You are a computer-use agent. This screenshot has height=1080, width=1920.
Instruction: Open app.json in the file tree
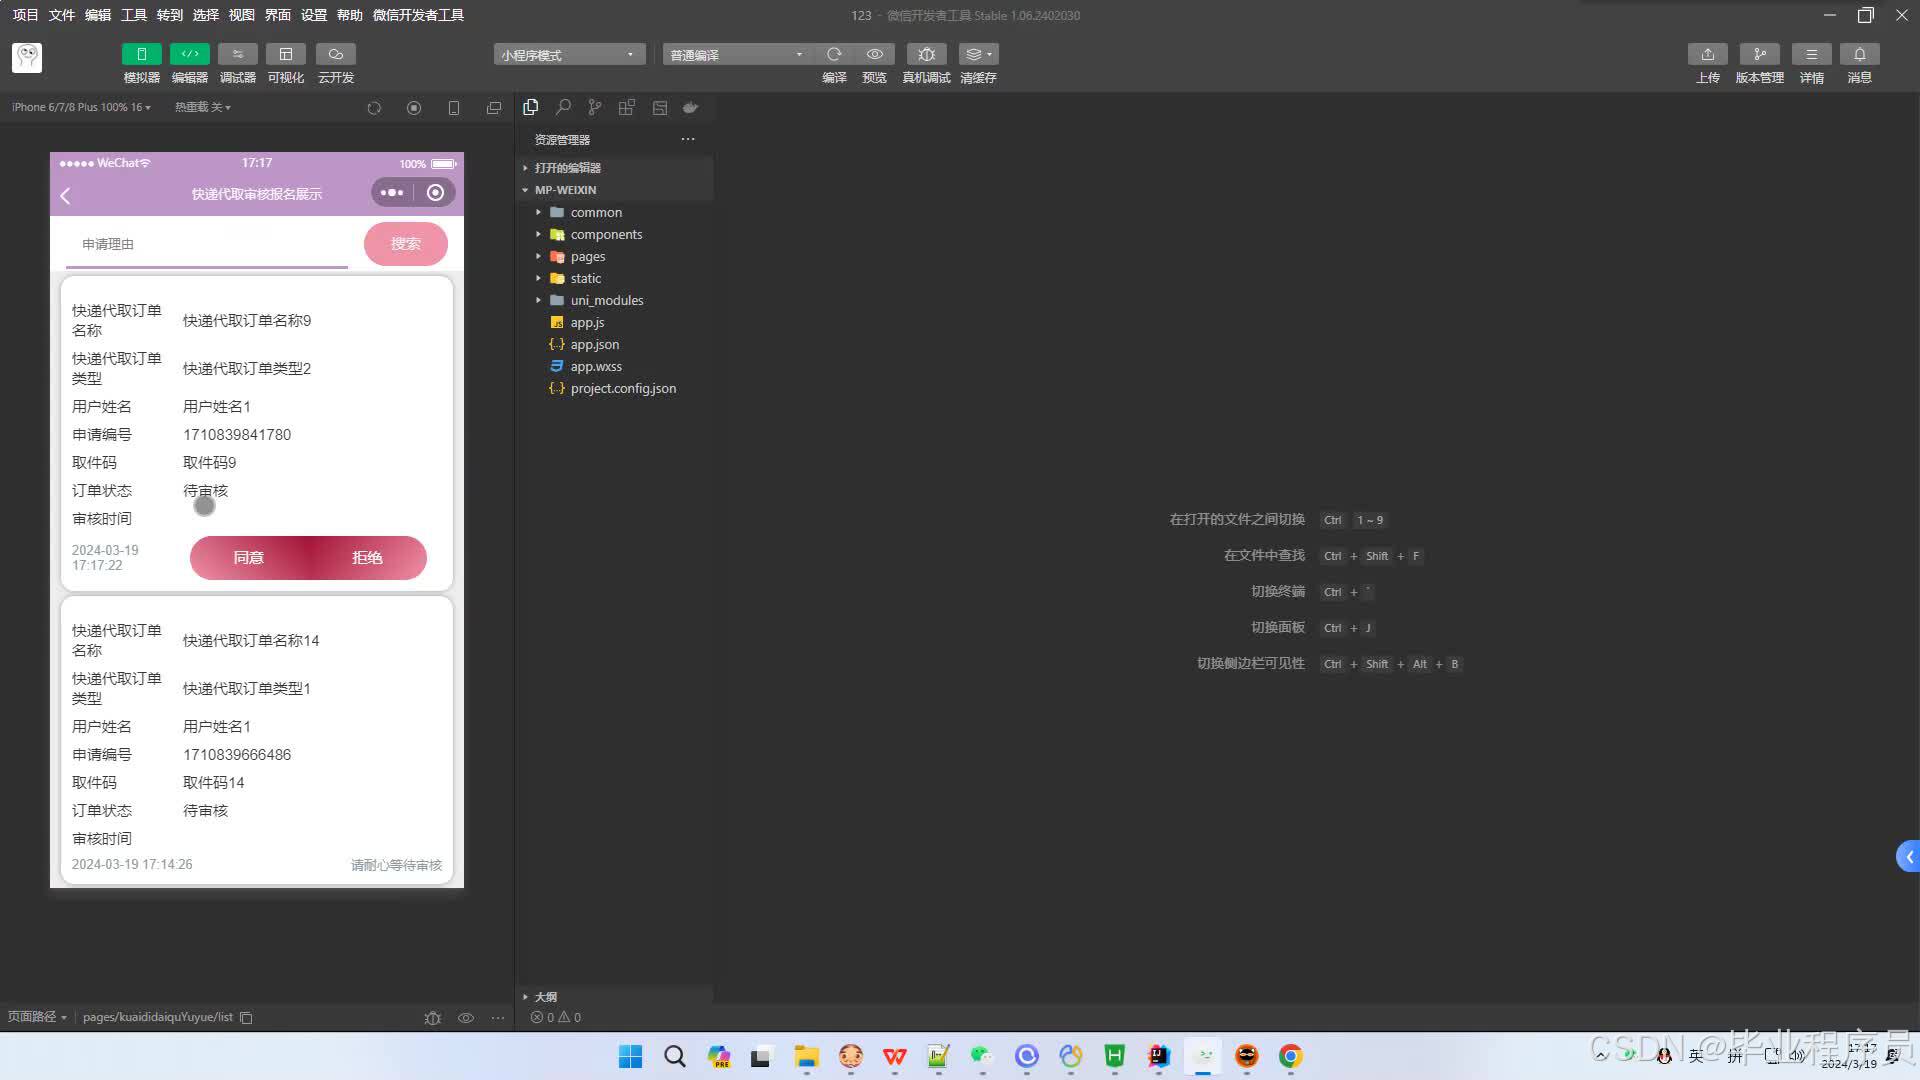595,345
